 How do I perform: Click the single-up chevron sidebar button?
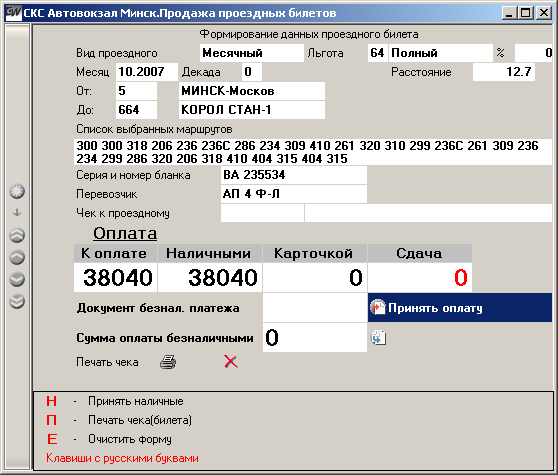click(x=17, y=257)
